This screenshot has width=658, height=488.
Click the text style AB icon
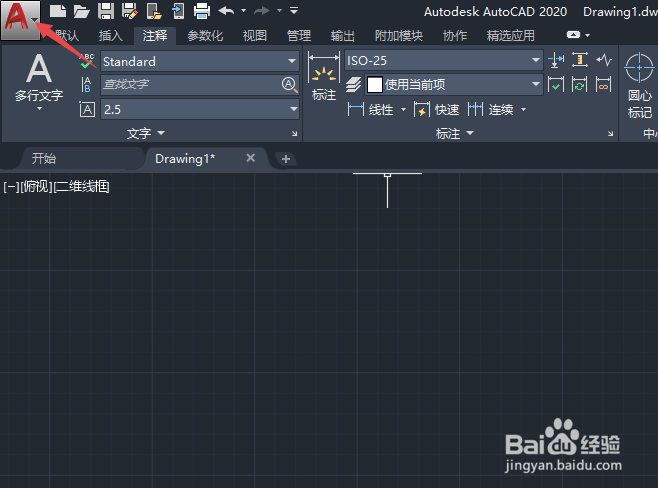click(86, 84)
